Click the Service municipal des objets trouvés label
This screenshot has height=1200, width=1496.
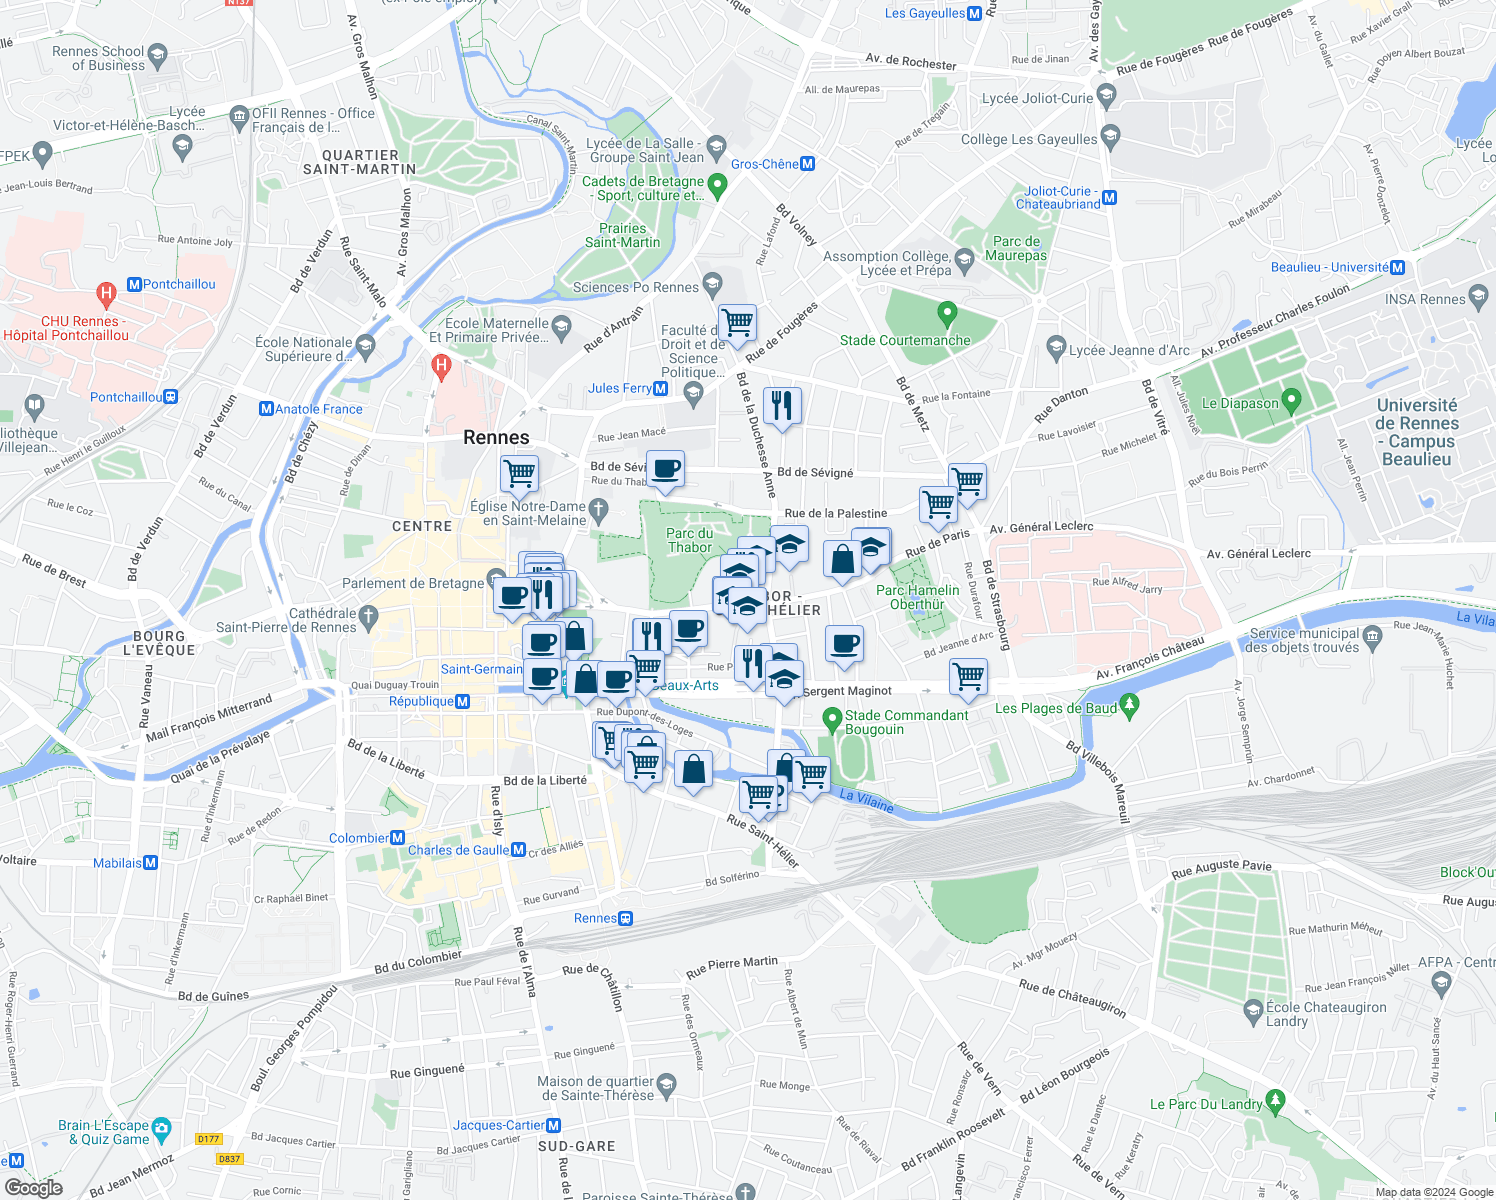pos(1305,640)
